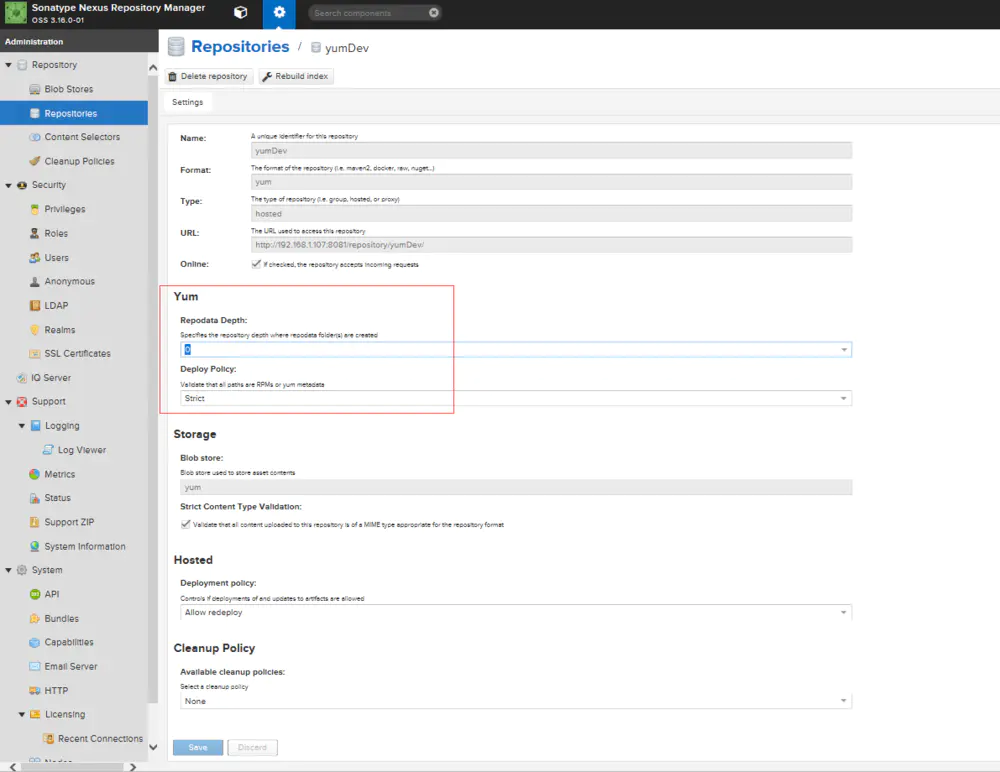
Task: Click the Log Viewer icon
Action: [x=48, y=450]
